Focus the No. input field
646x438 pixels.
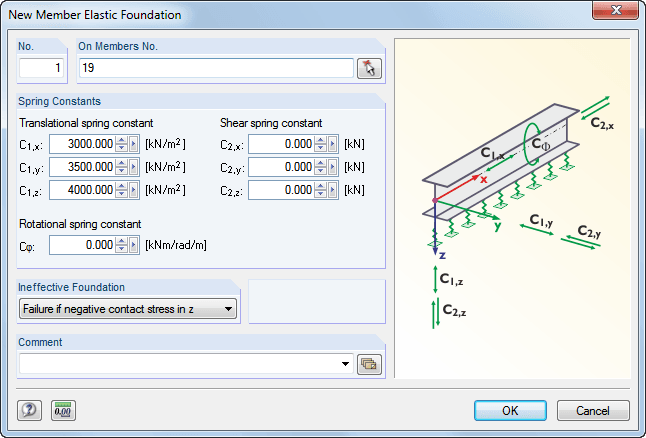(43, 68)
